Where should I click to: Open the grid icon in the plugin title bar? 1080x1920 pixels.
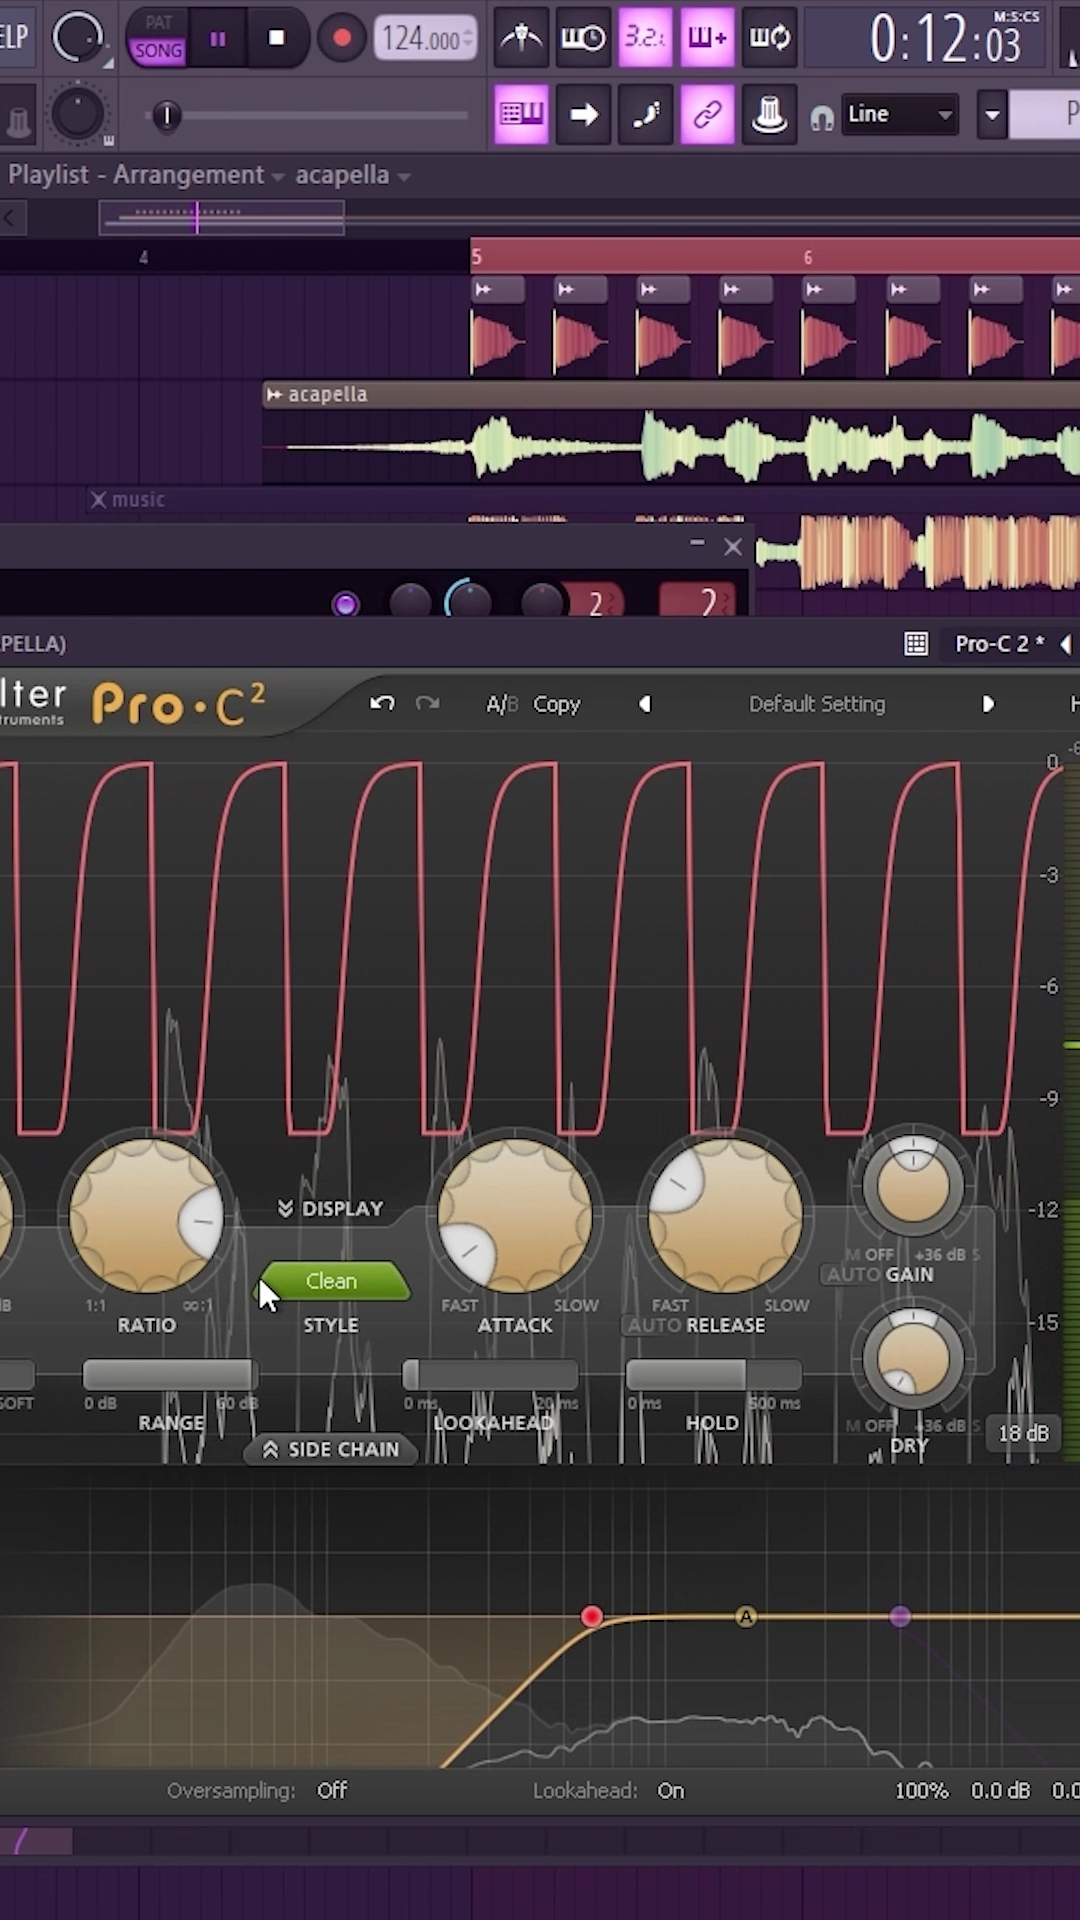(916, 644)
